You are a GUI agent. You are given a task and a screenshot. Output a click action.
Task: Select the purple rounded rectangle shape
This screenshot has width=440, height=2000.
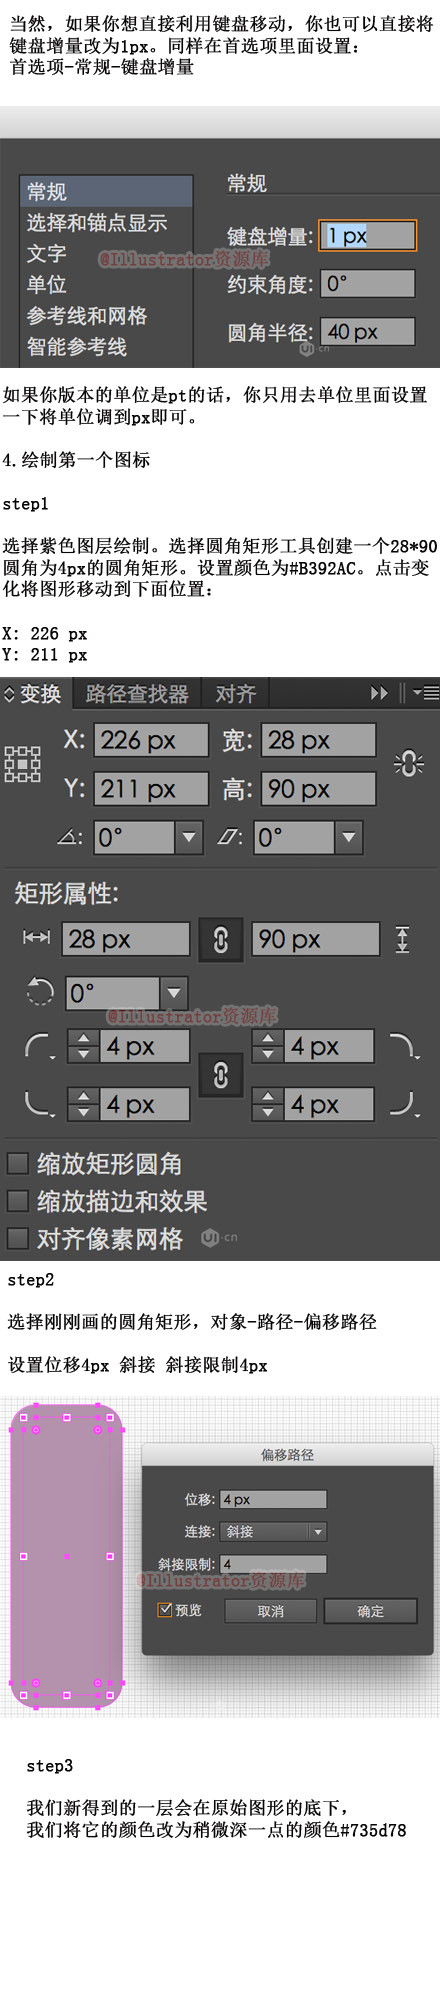click(66, 1556)
